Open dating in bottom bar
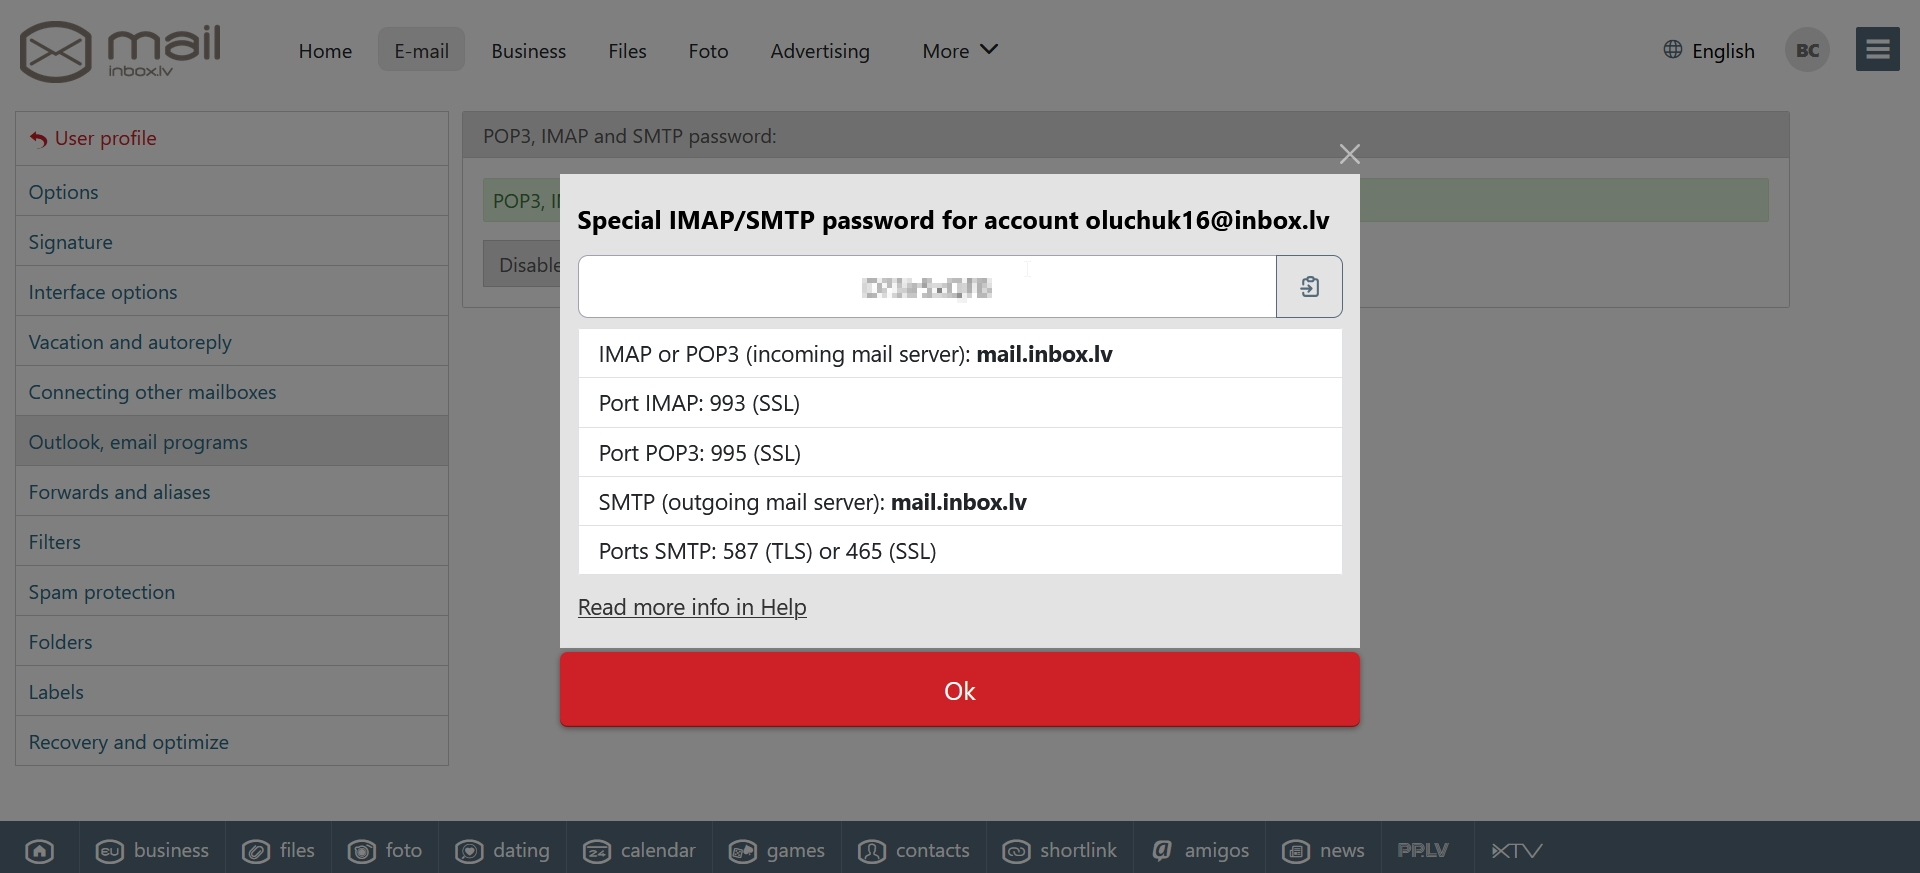 point(503,850)
